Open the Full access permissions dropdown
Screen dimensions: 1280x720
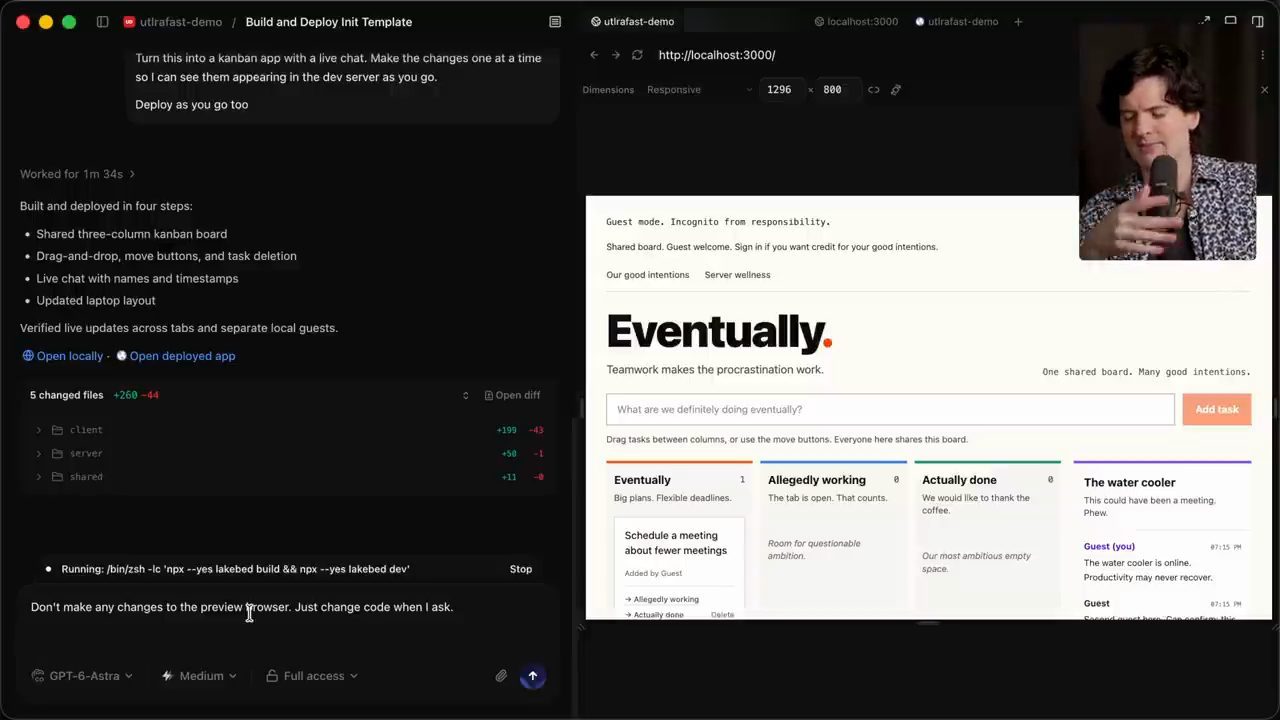click(x=312, y=676)
